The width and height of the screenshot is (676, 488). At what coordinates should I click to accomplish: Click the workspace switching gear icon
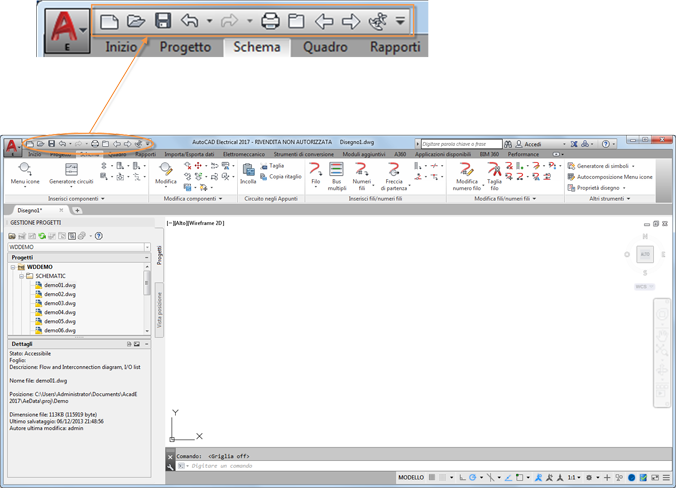tap(589, 477)
